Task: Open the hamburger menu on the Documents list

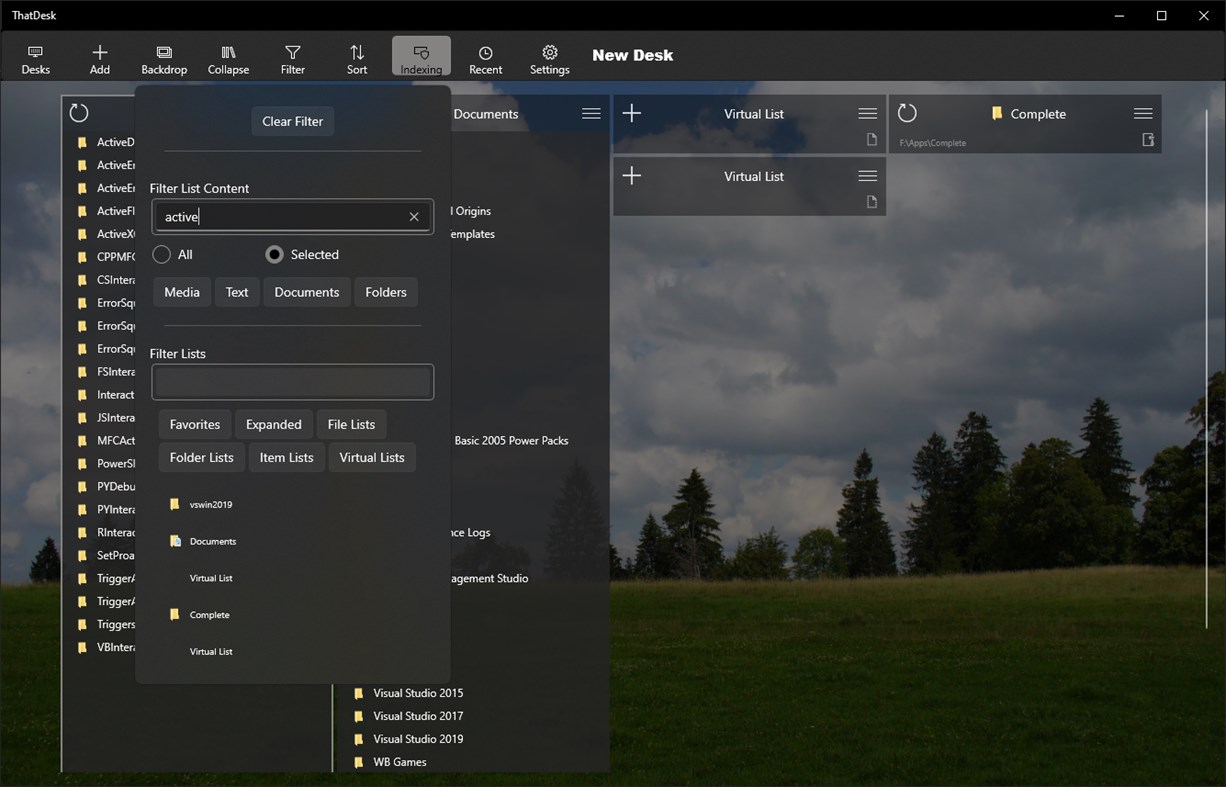Action: (x=590, y=113)
